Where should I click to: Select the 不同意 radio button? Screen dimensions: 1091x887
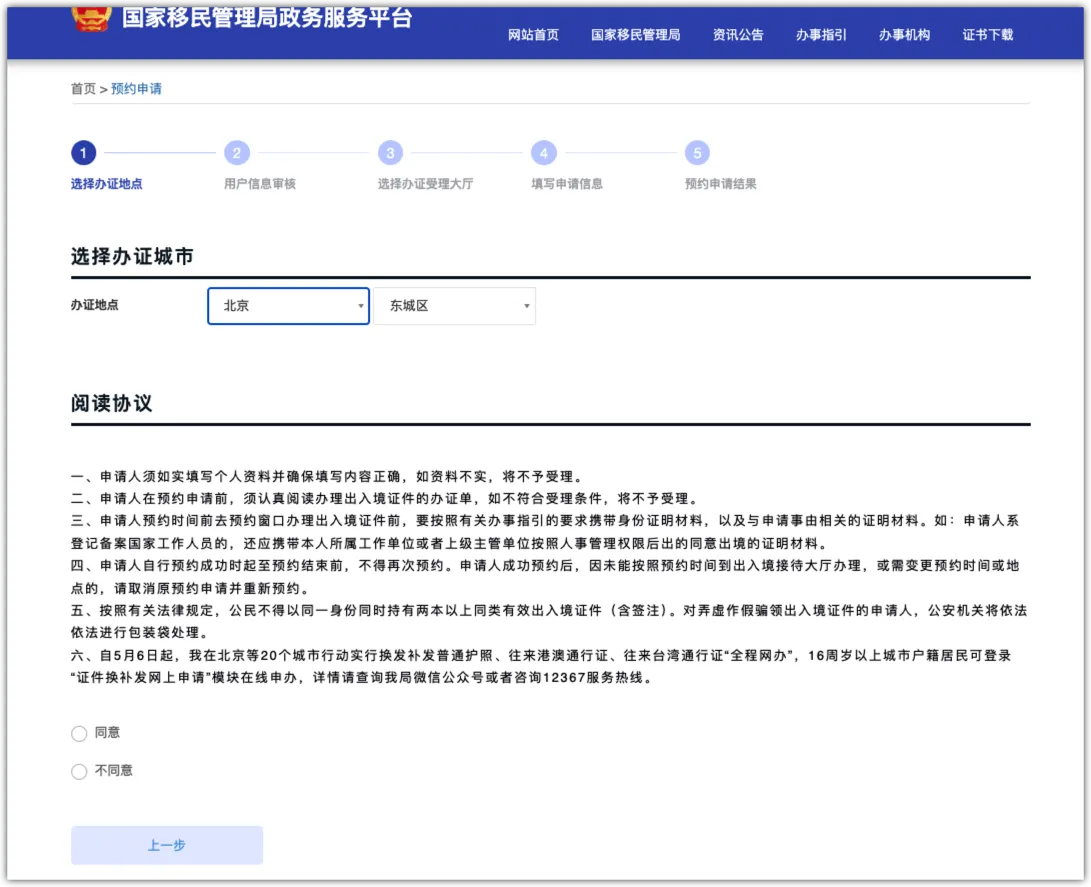click(x=79, y=772)
